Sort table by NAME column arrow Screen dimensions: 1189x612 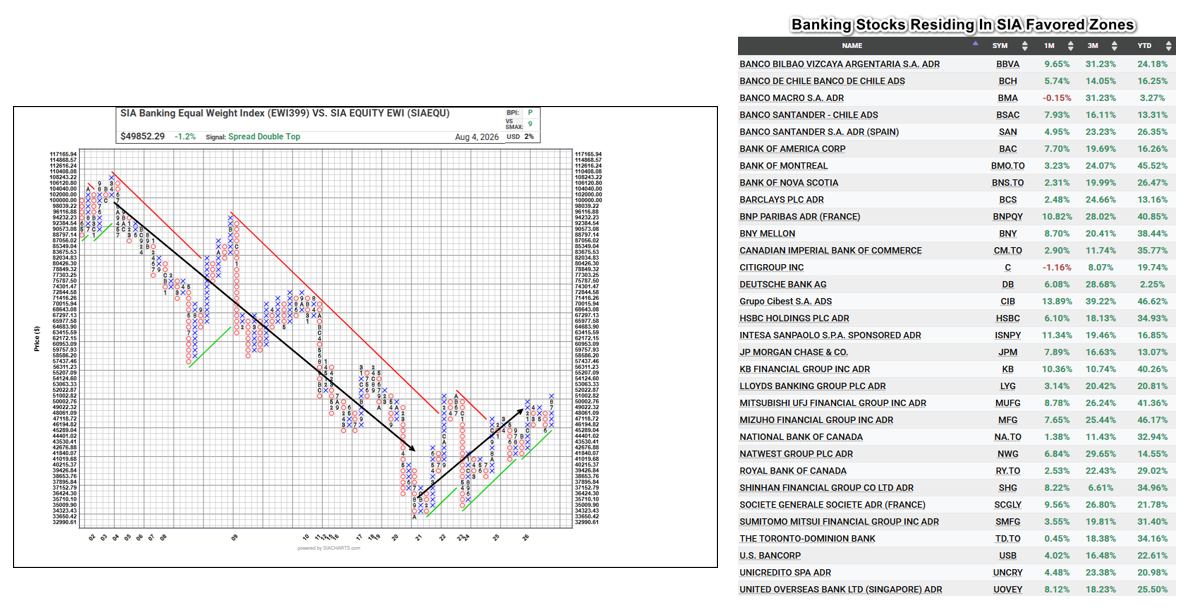coord(975,46)
